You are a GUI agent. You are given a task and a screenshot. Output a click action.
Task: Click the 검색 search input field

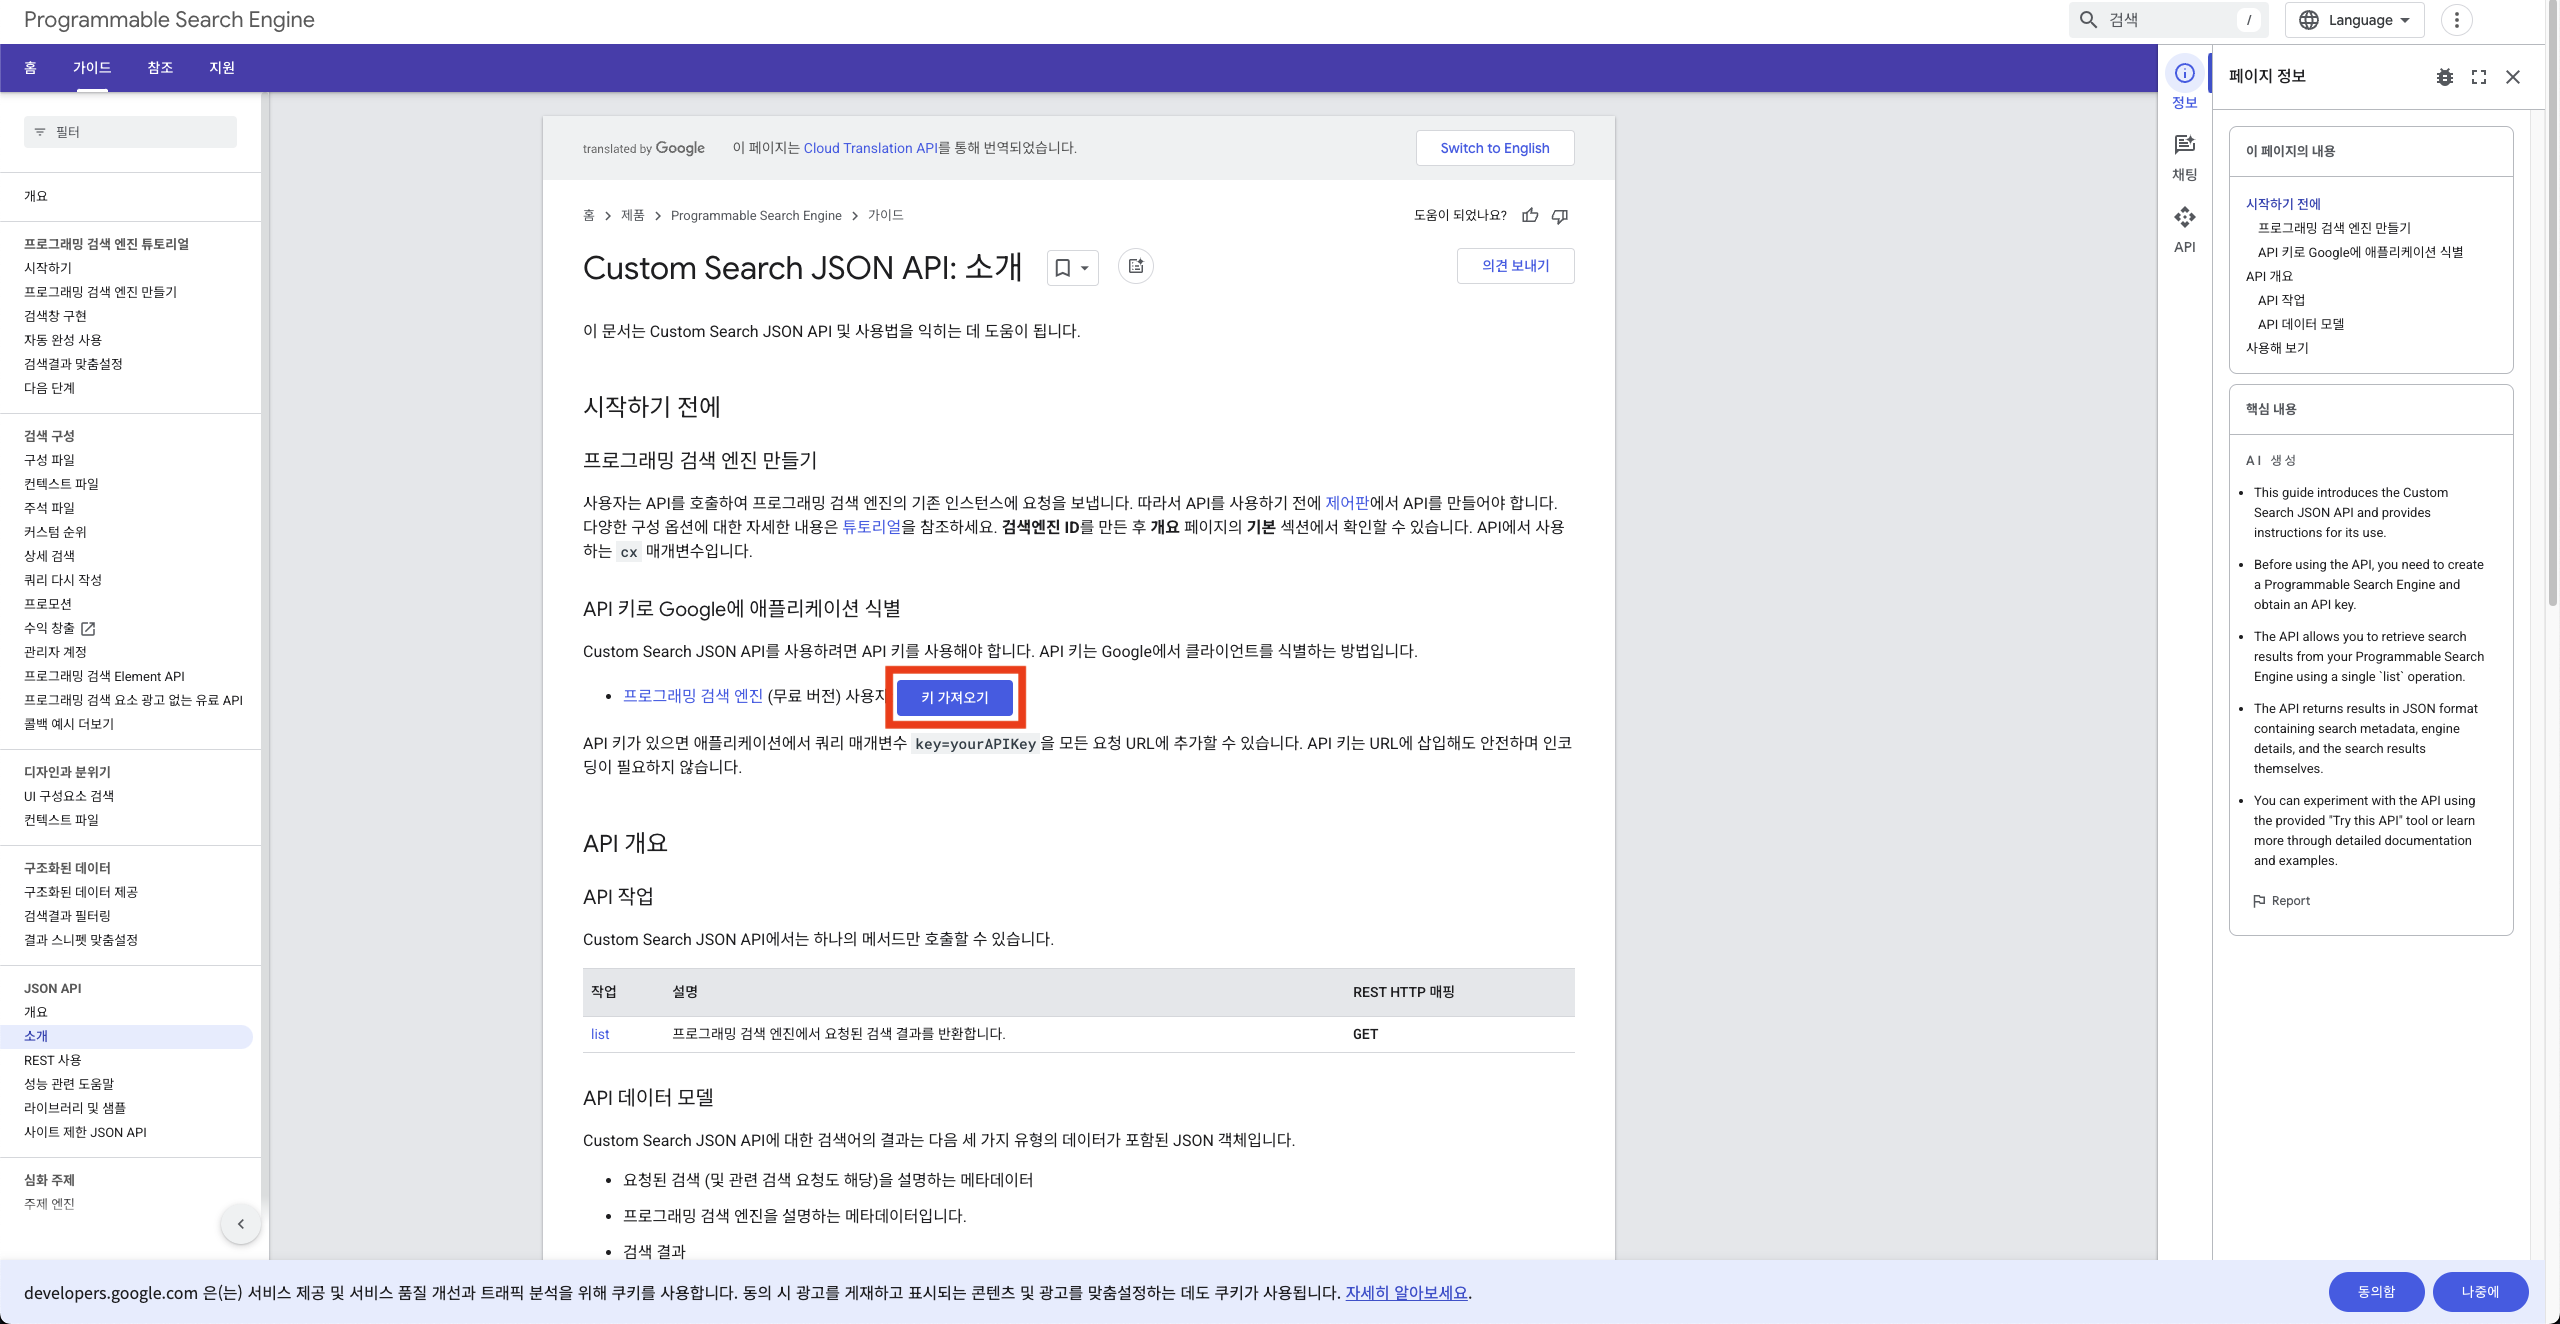point(2170,20)
